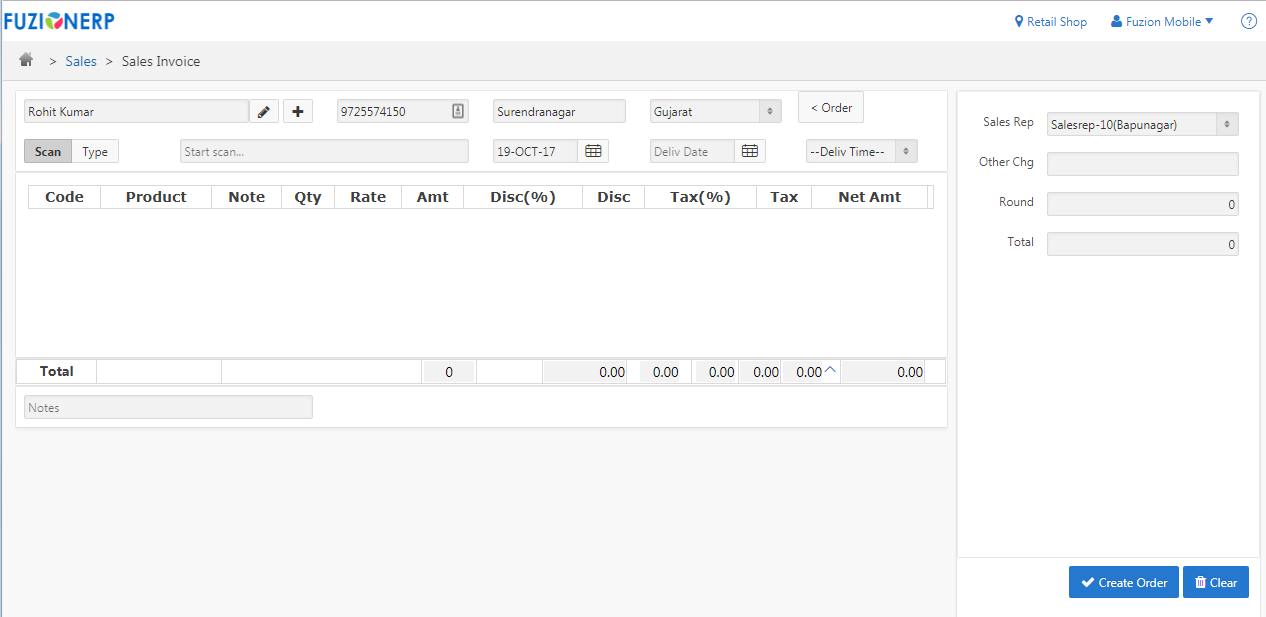1266x617 pixels.
Task: Navigate to Sales via the breadcrumb link
Action: pos(80,61)
